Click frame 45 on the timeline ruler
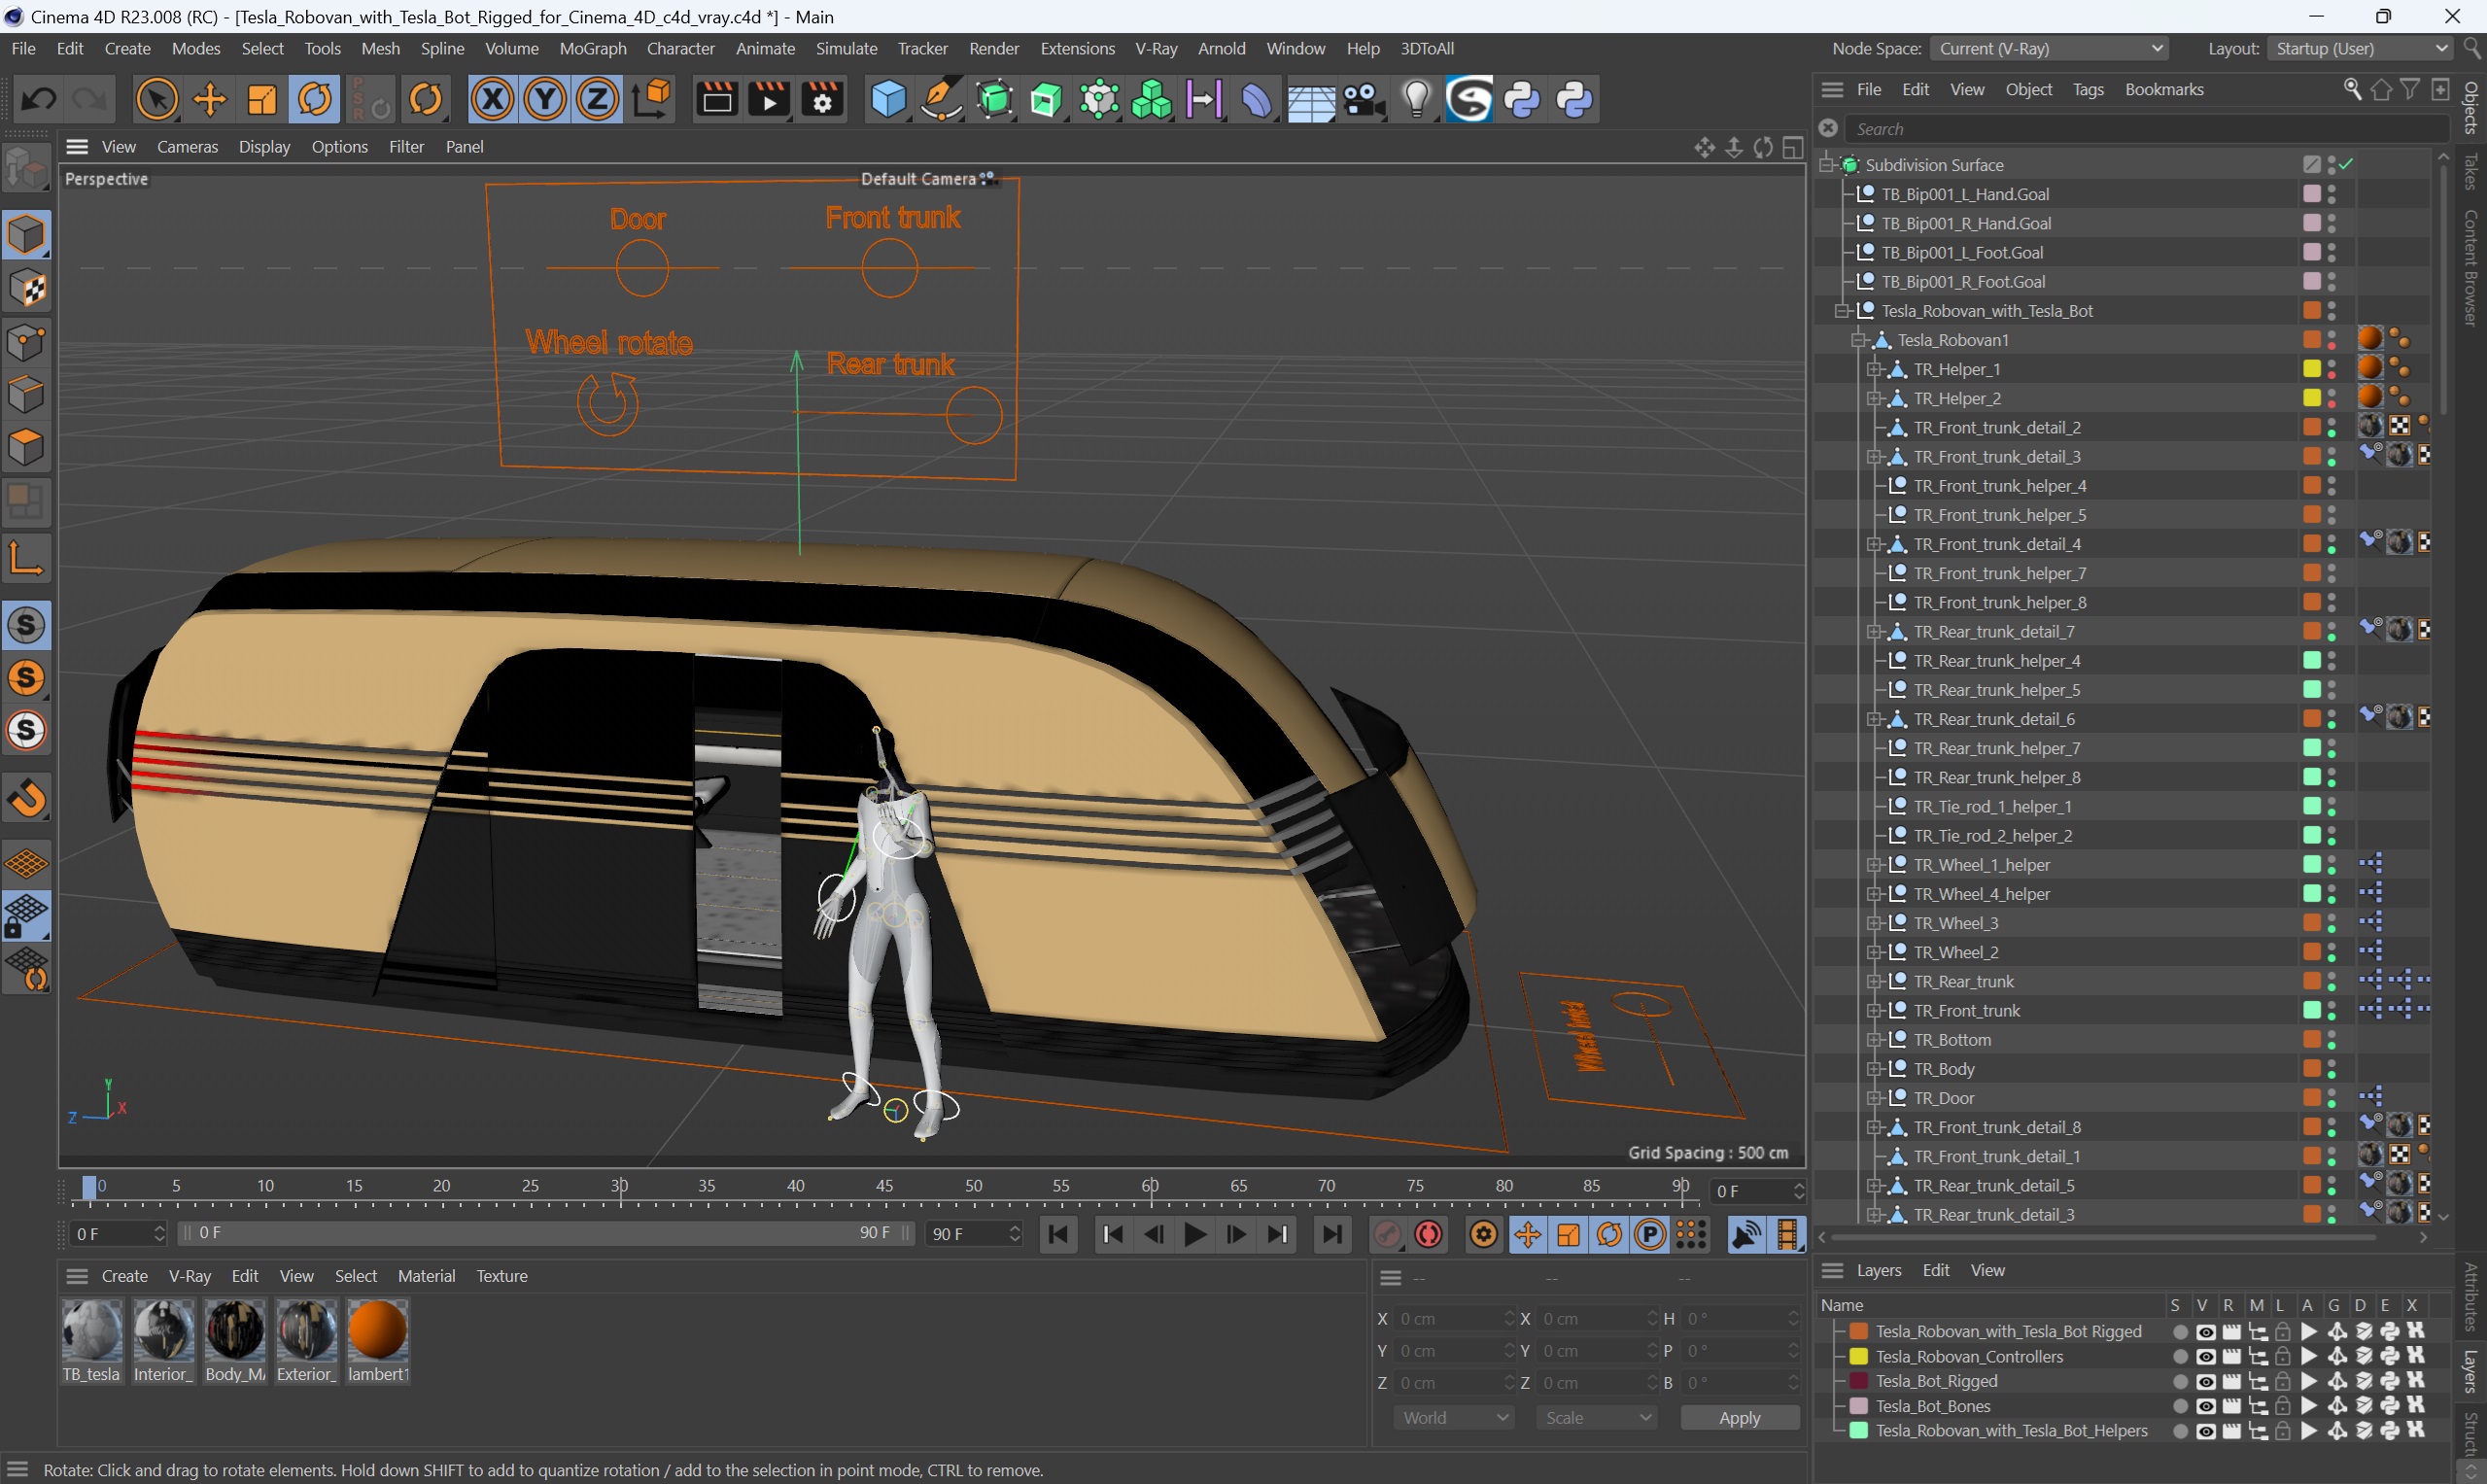This screenshot has height=1484, width=2487. coord(885,1186)
